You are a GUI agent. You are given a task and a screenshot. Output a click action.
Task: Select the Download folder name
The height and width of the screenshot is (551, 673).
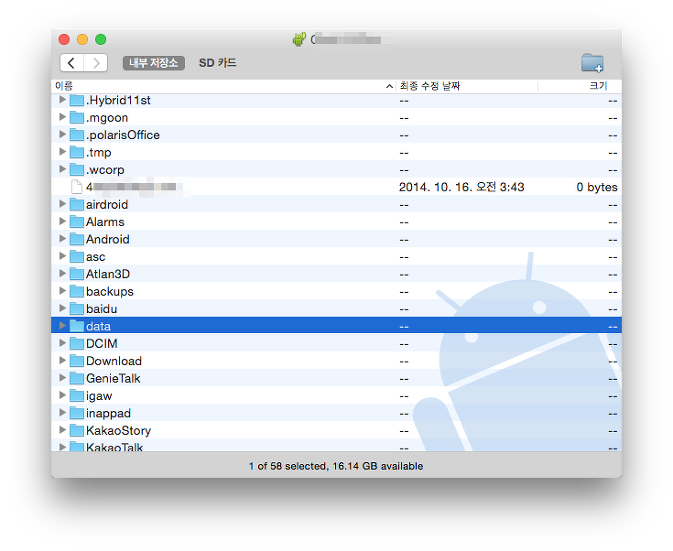click(x=114, y=361)
